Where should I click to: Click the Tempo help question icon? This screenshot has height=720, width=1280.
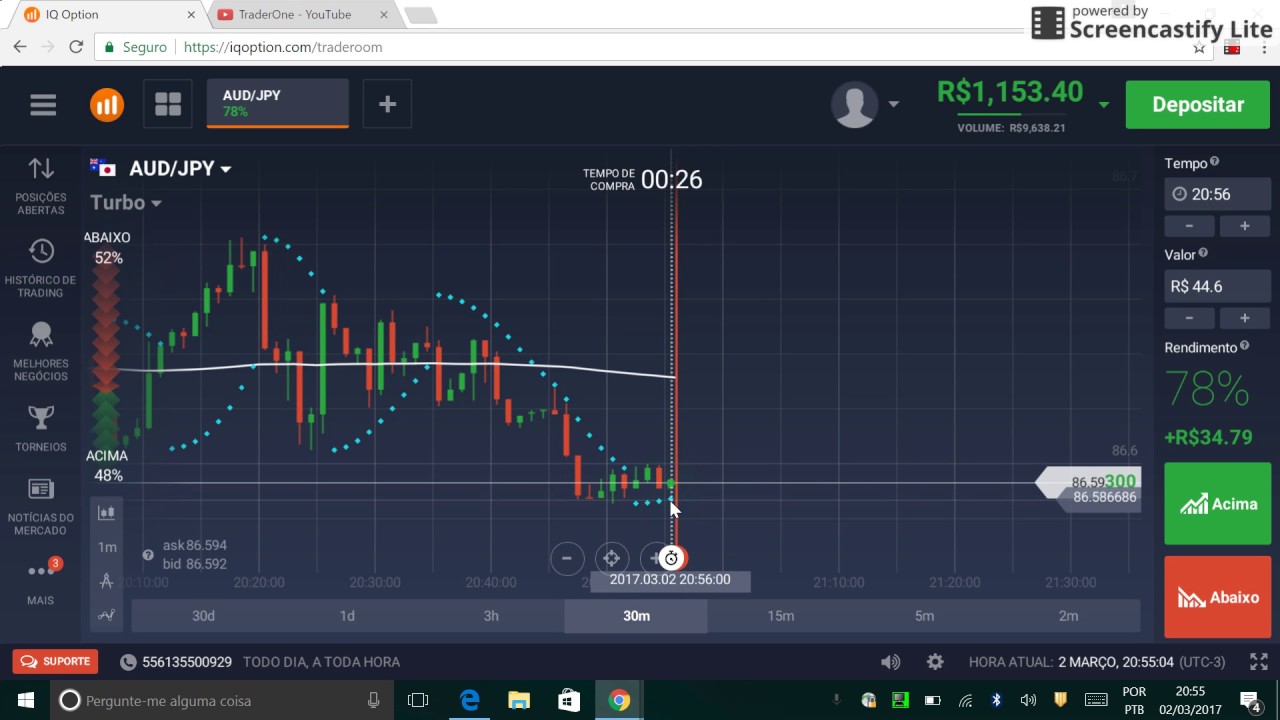point(1215,162)
